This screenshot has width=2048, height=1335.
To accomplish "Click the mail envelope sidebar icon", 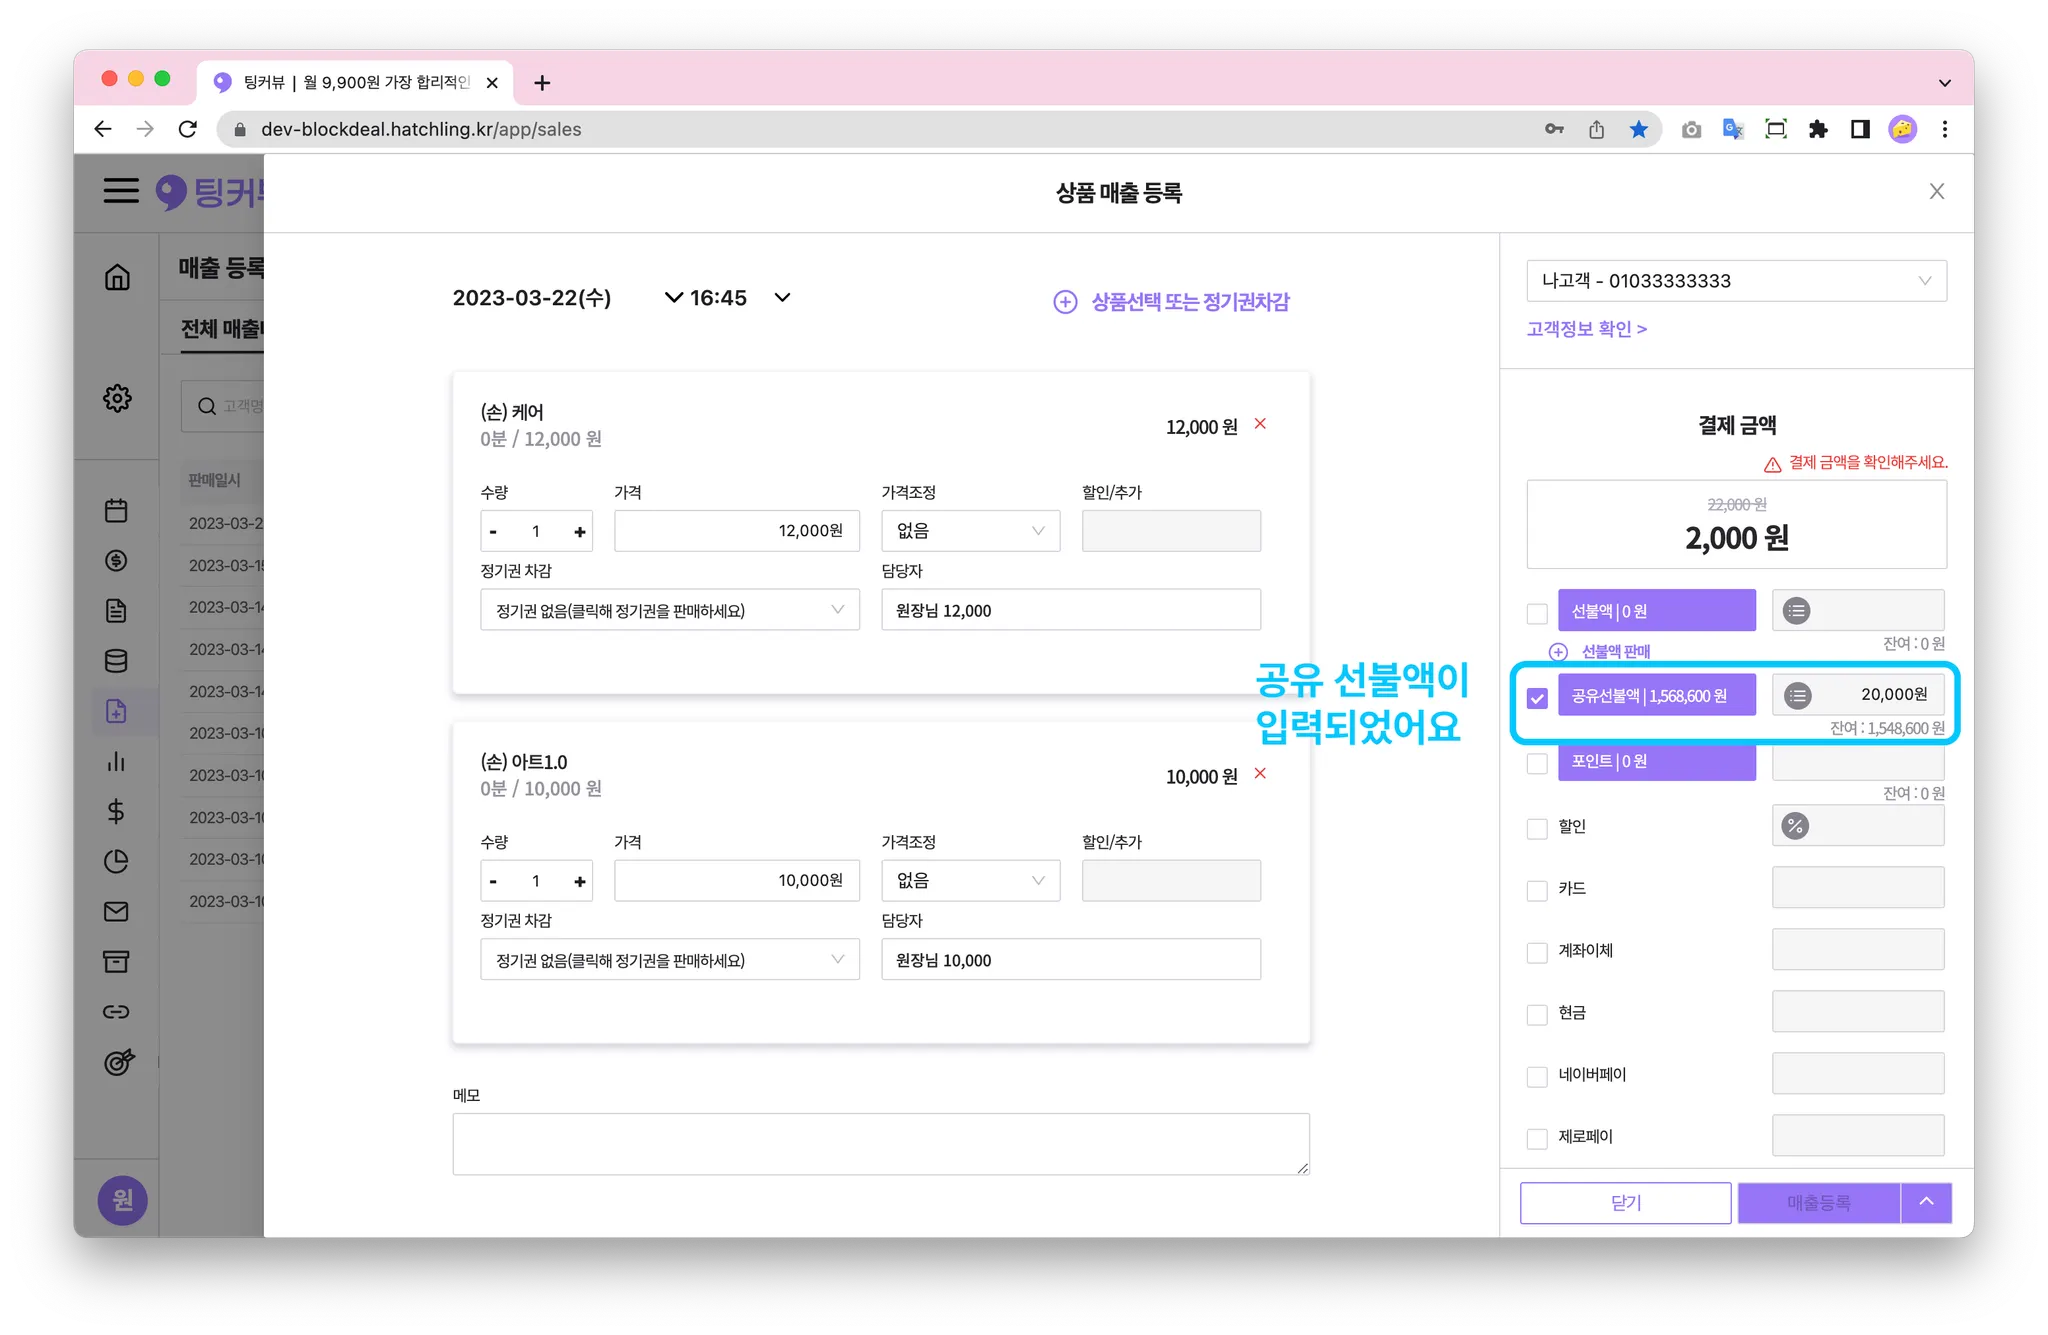I will pos(116,911).
